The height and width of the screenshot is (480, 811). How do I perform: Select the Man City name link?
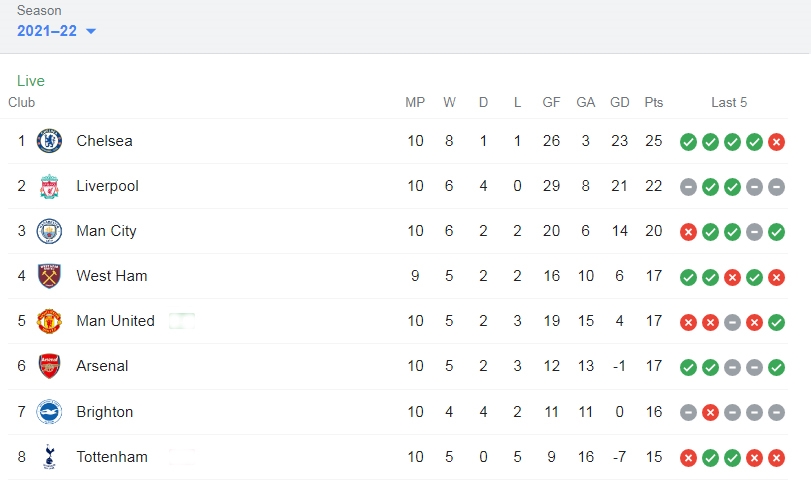[x=107, y=231]
